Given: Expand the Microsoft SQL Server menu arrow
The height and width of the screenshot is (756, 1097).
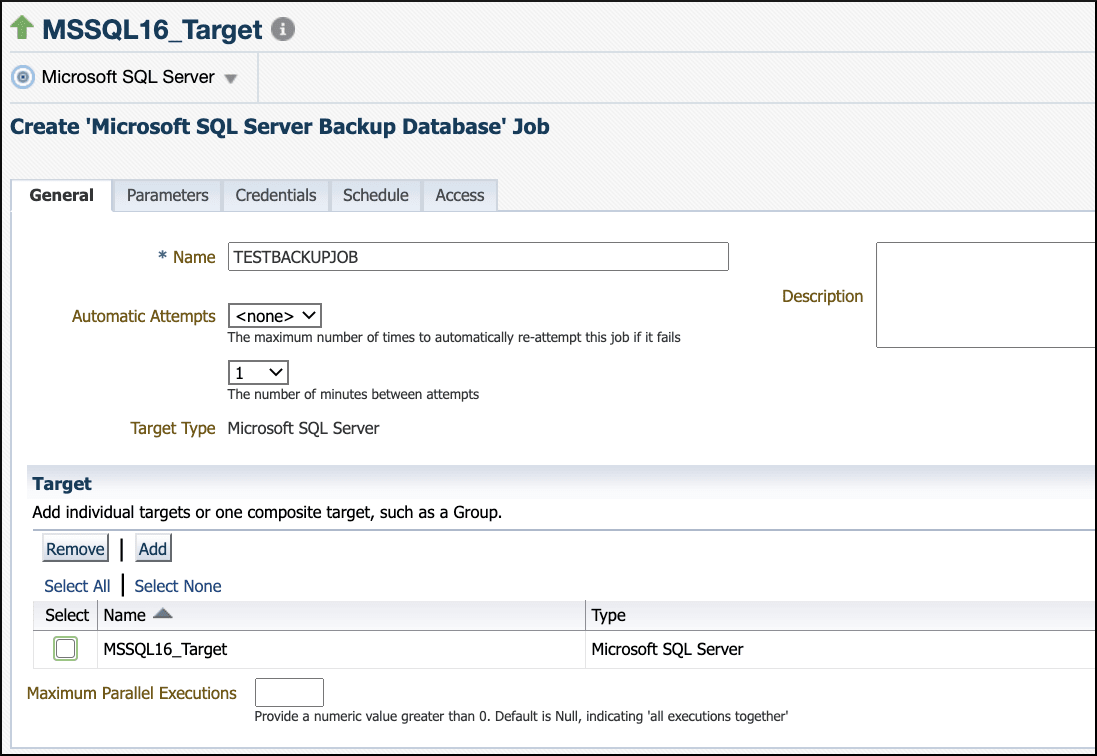Looking at the screenshot, I should (x=230, y=77).
